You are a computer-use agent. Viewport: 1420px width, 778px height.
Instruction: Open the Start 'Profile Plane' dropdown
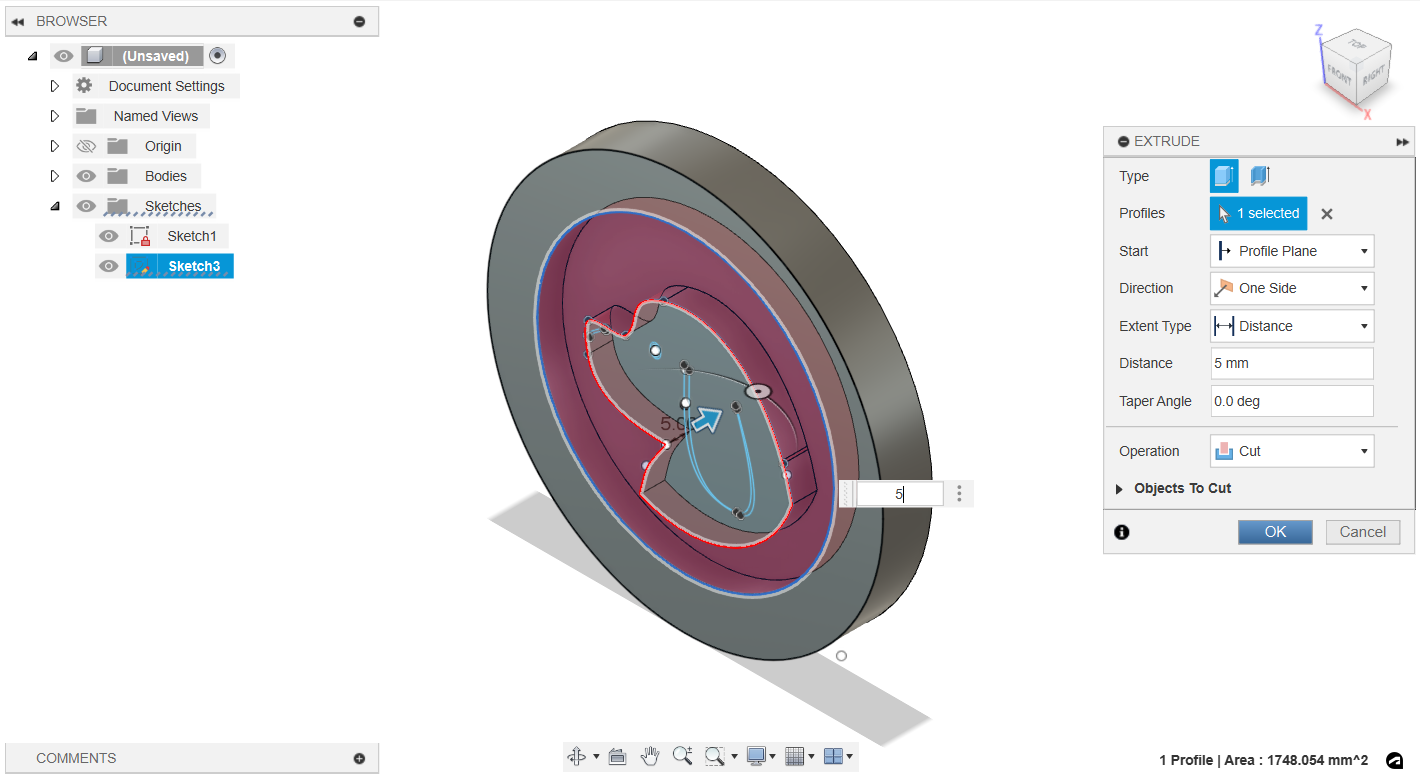[x=1292, y=251]
